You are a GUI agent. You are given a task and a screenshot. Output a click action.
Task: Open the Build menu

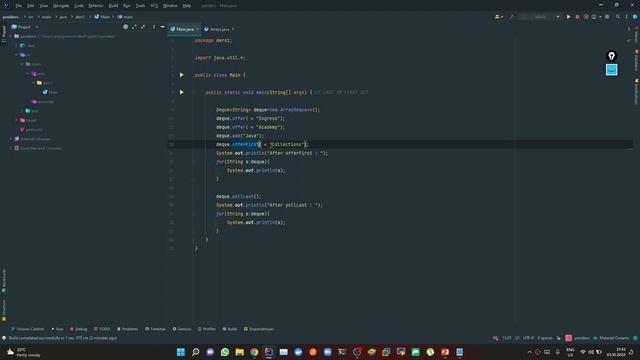click(113, 6)
